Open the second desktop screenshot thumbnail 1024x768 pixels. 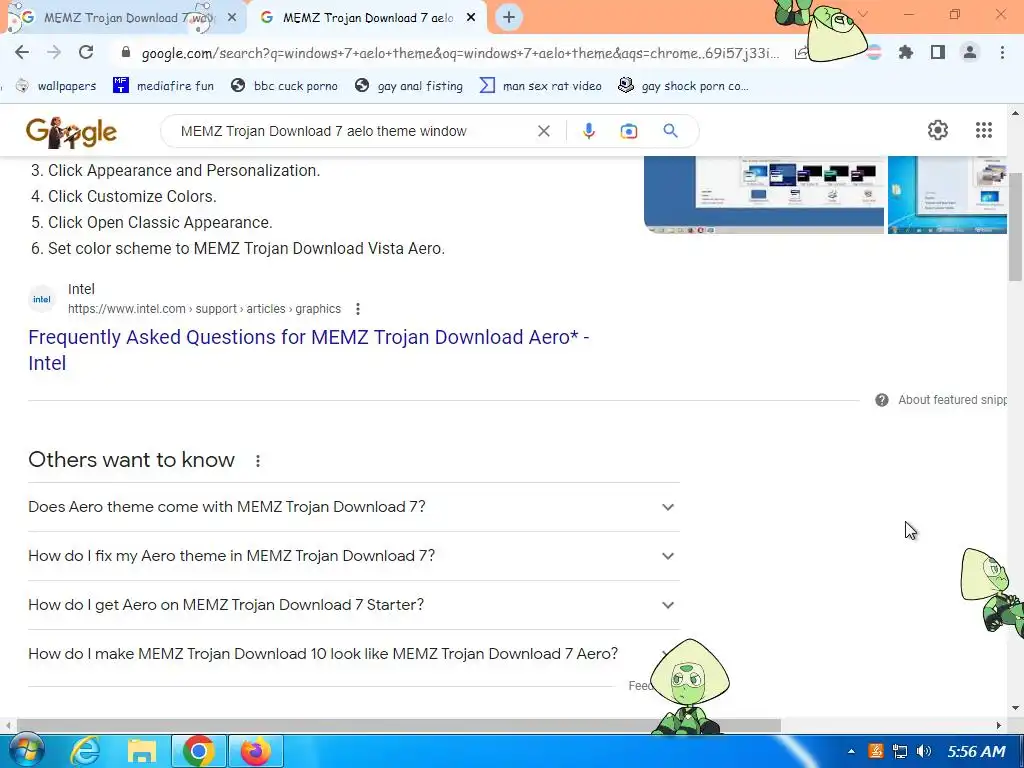[947, 195]
